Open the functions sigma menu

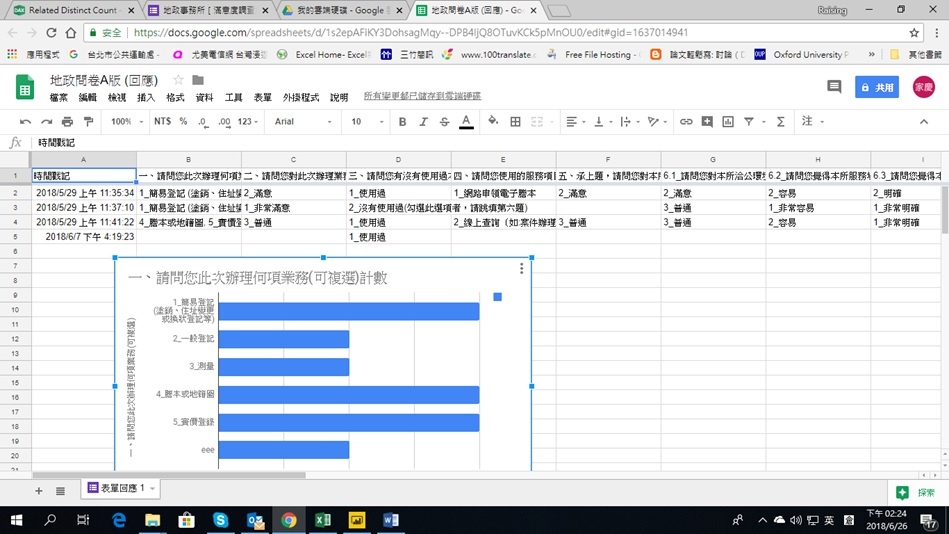click(x=781, y=122)
